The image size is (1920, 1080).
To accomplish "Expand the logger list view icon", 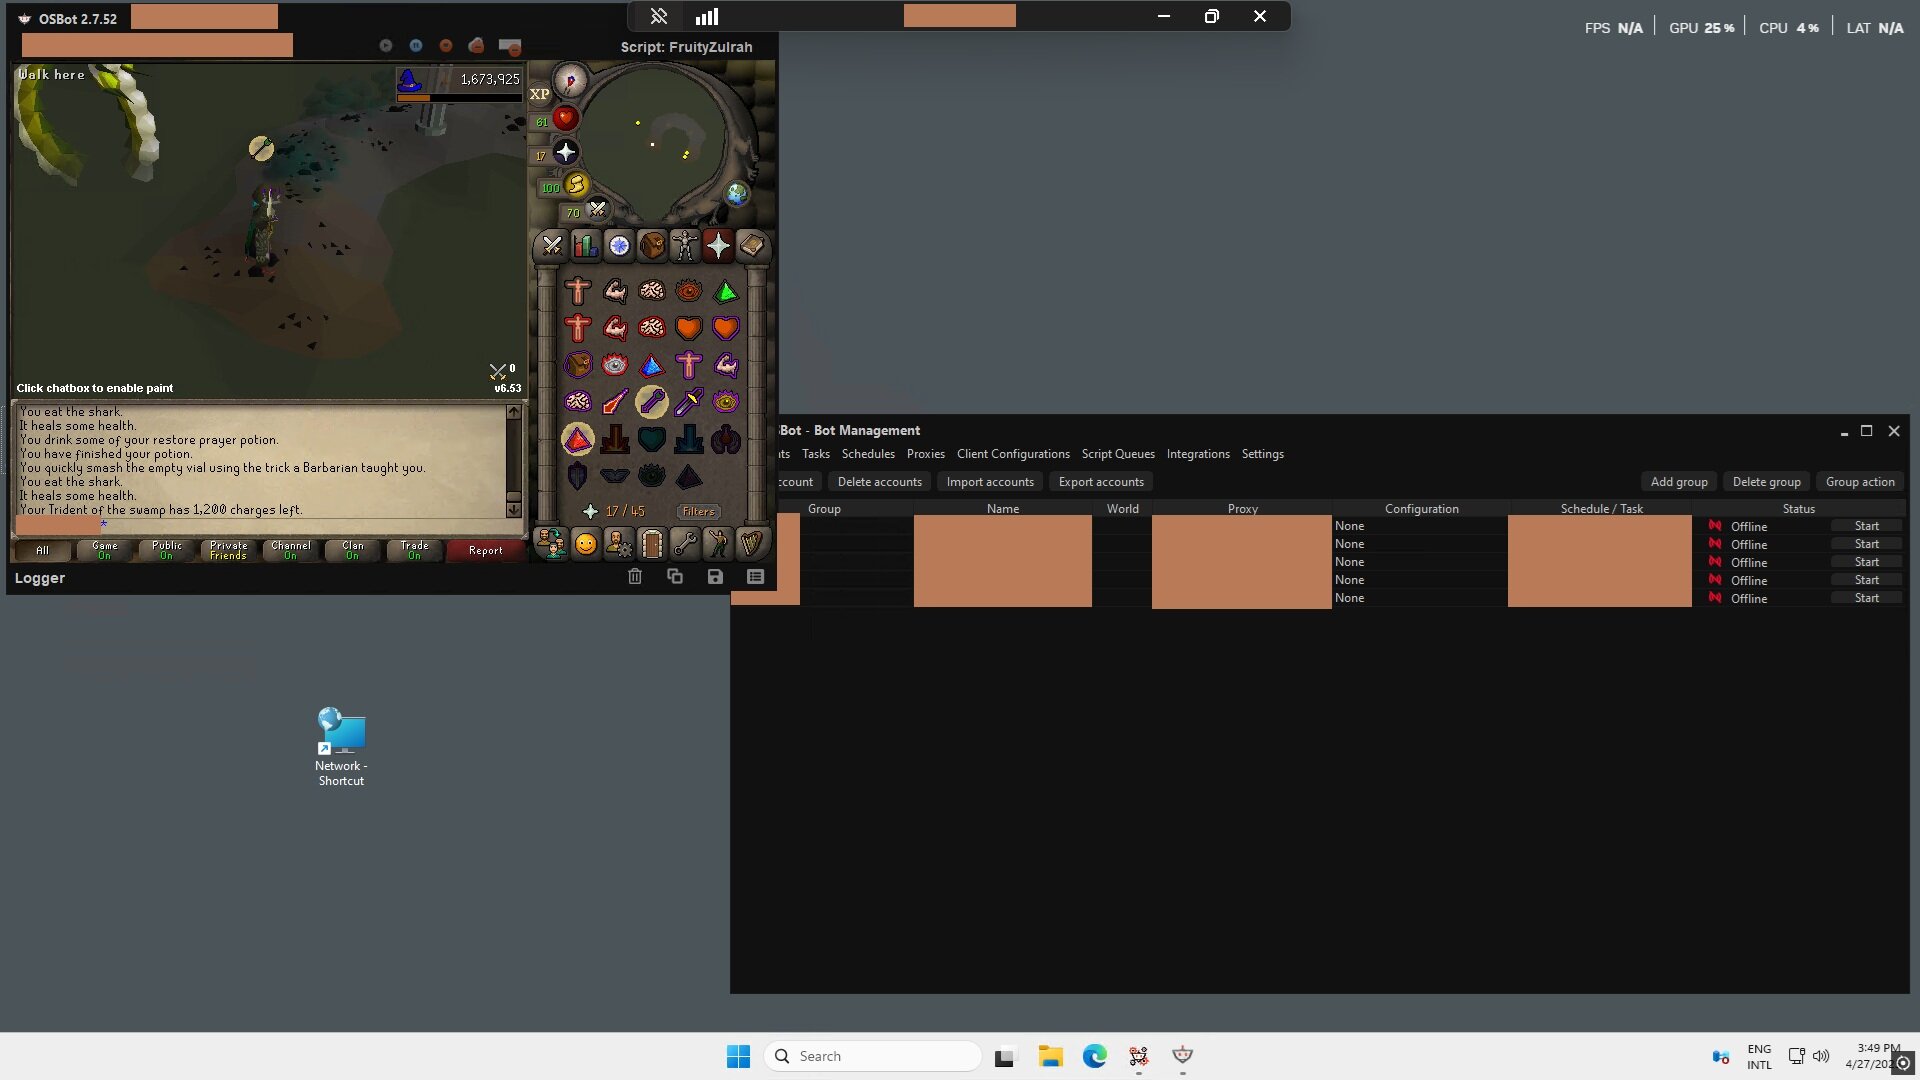I will pos(755,577).
